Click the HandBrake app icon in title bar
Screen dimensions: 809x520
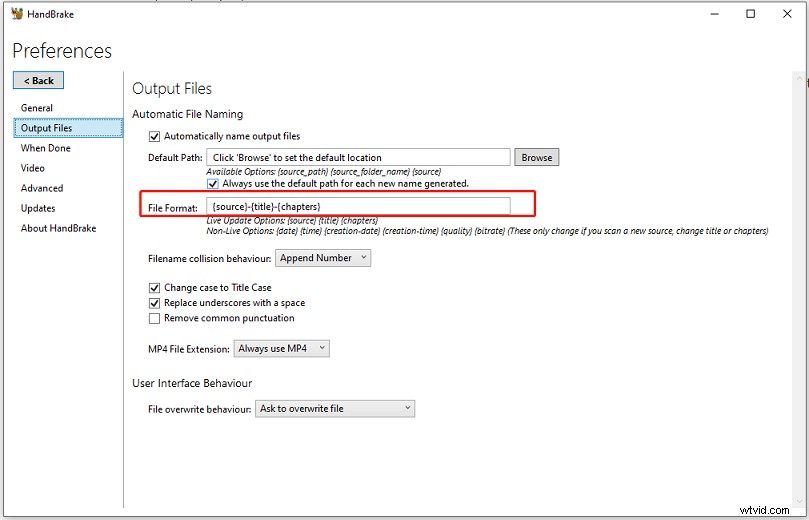click(17, 14)
